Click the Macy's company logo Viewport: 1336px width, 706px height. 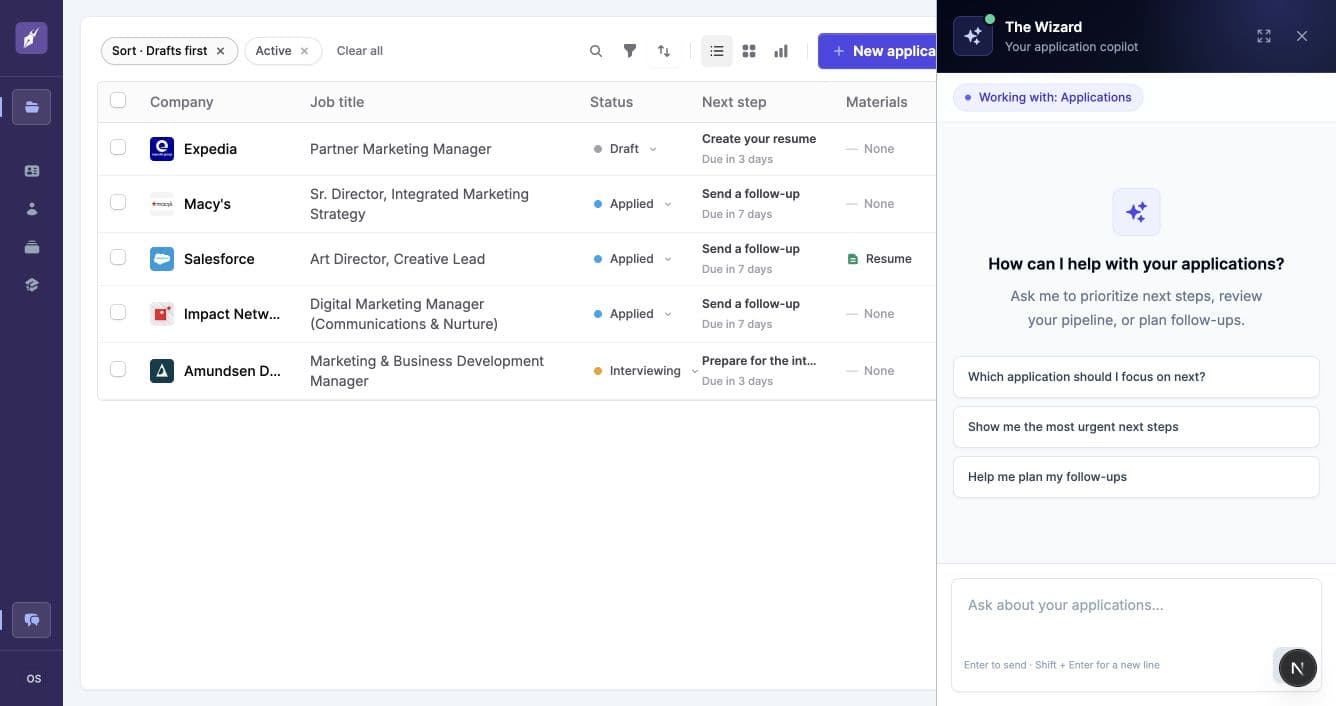pyautogui.click(x=162, y=204)
